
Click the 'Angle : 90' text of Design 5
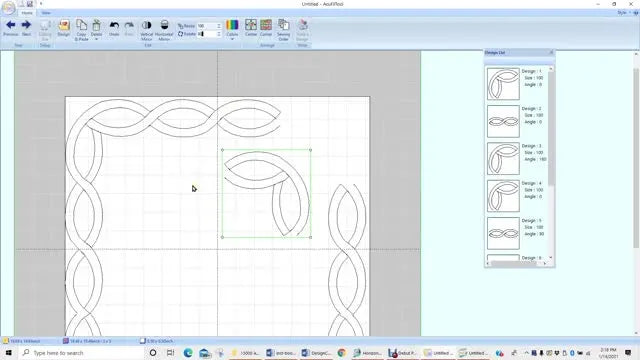click(534, 234)
